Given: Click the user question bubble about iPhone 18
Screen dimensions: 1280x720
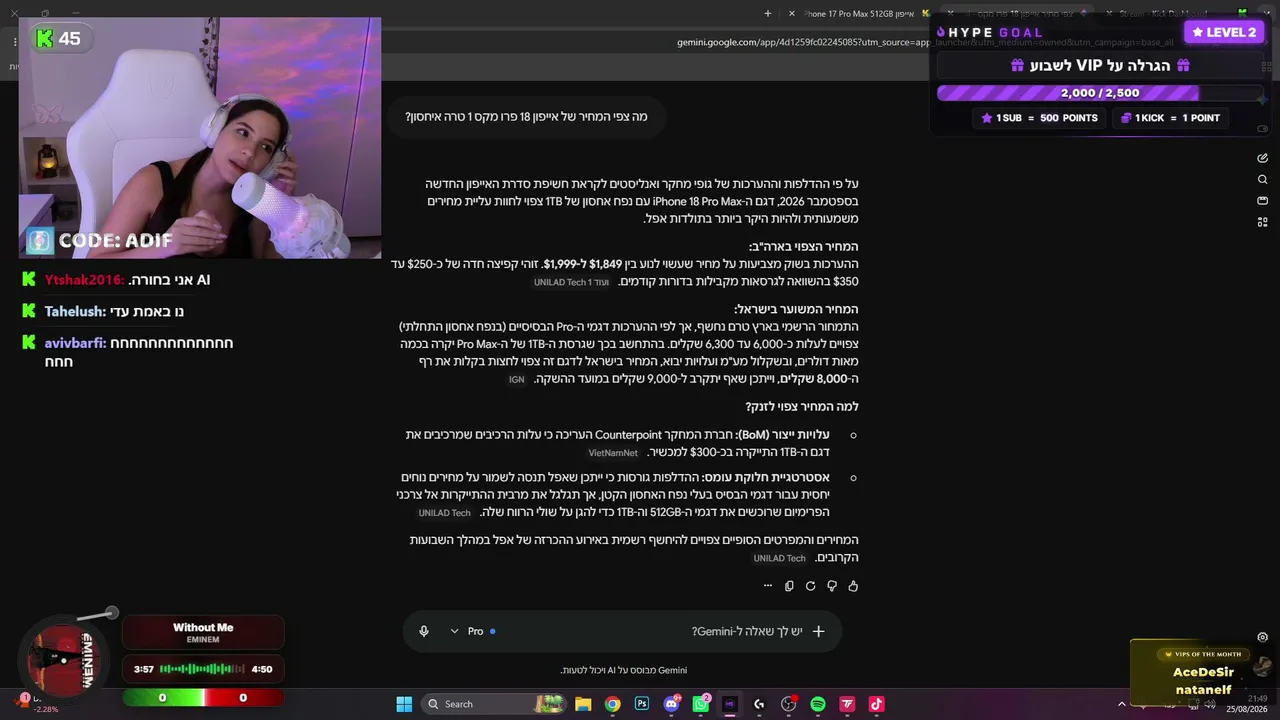Looking at the screenshot, I should pyautogui.click(x=526, y=117).
